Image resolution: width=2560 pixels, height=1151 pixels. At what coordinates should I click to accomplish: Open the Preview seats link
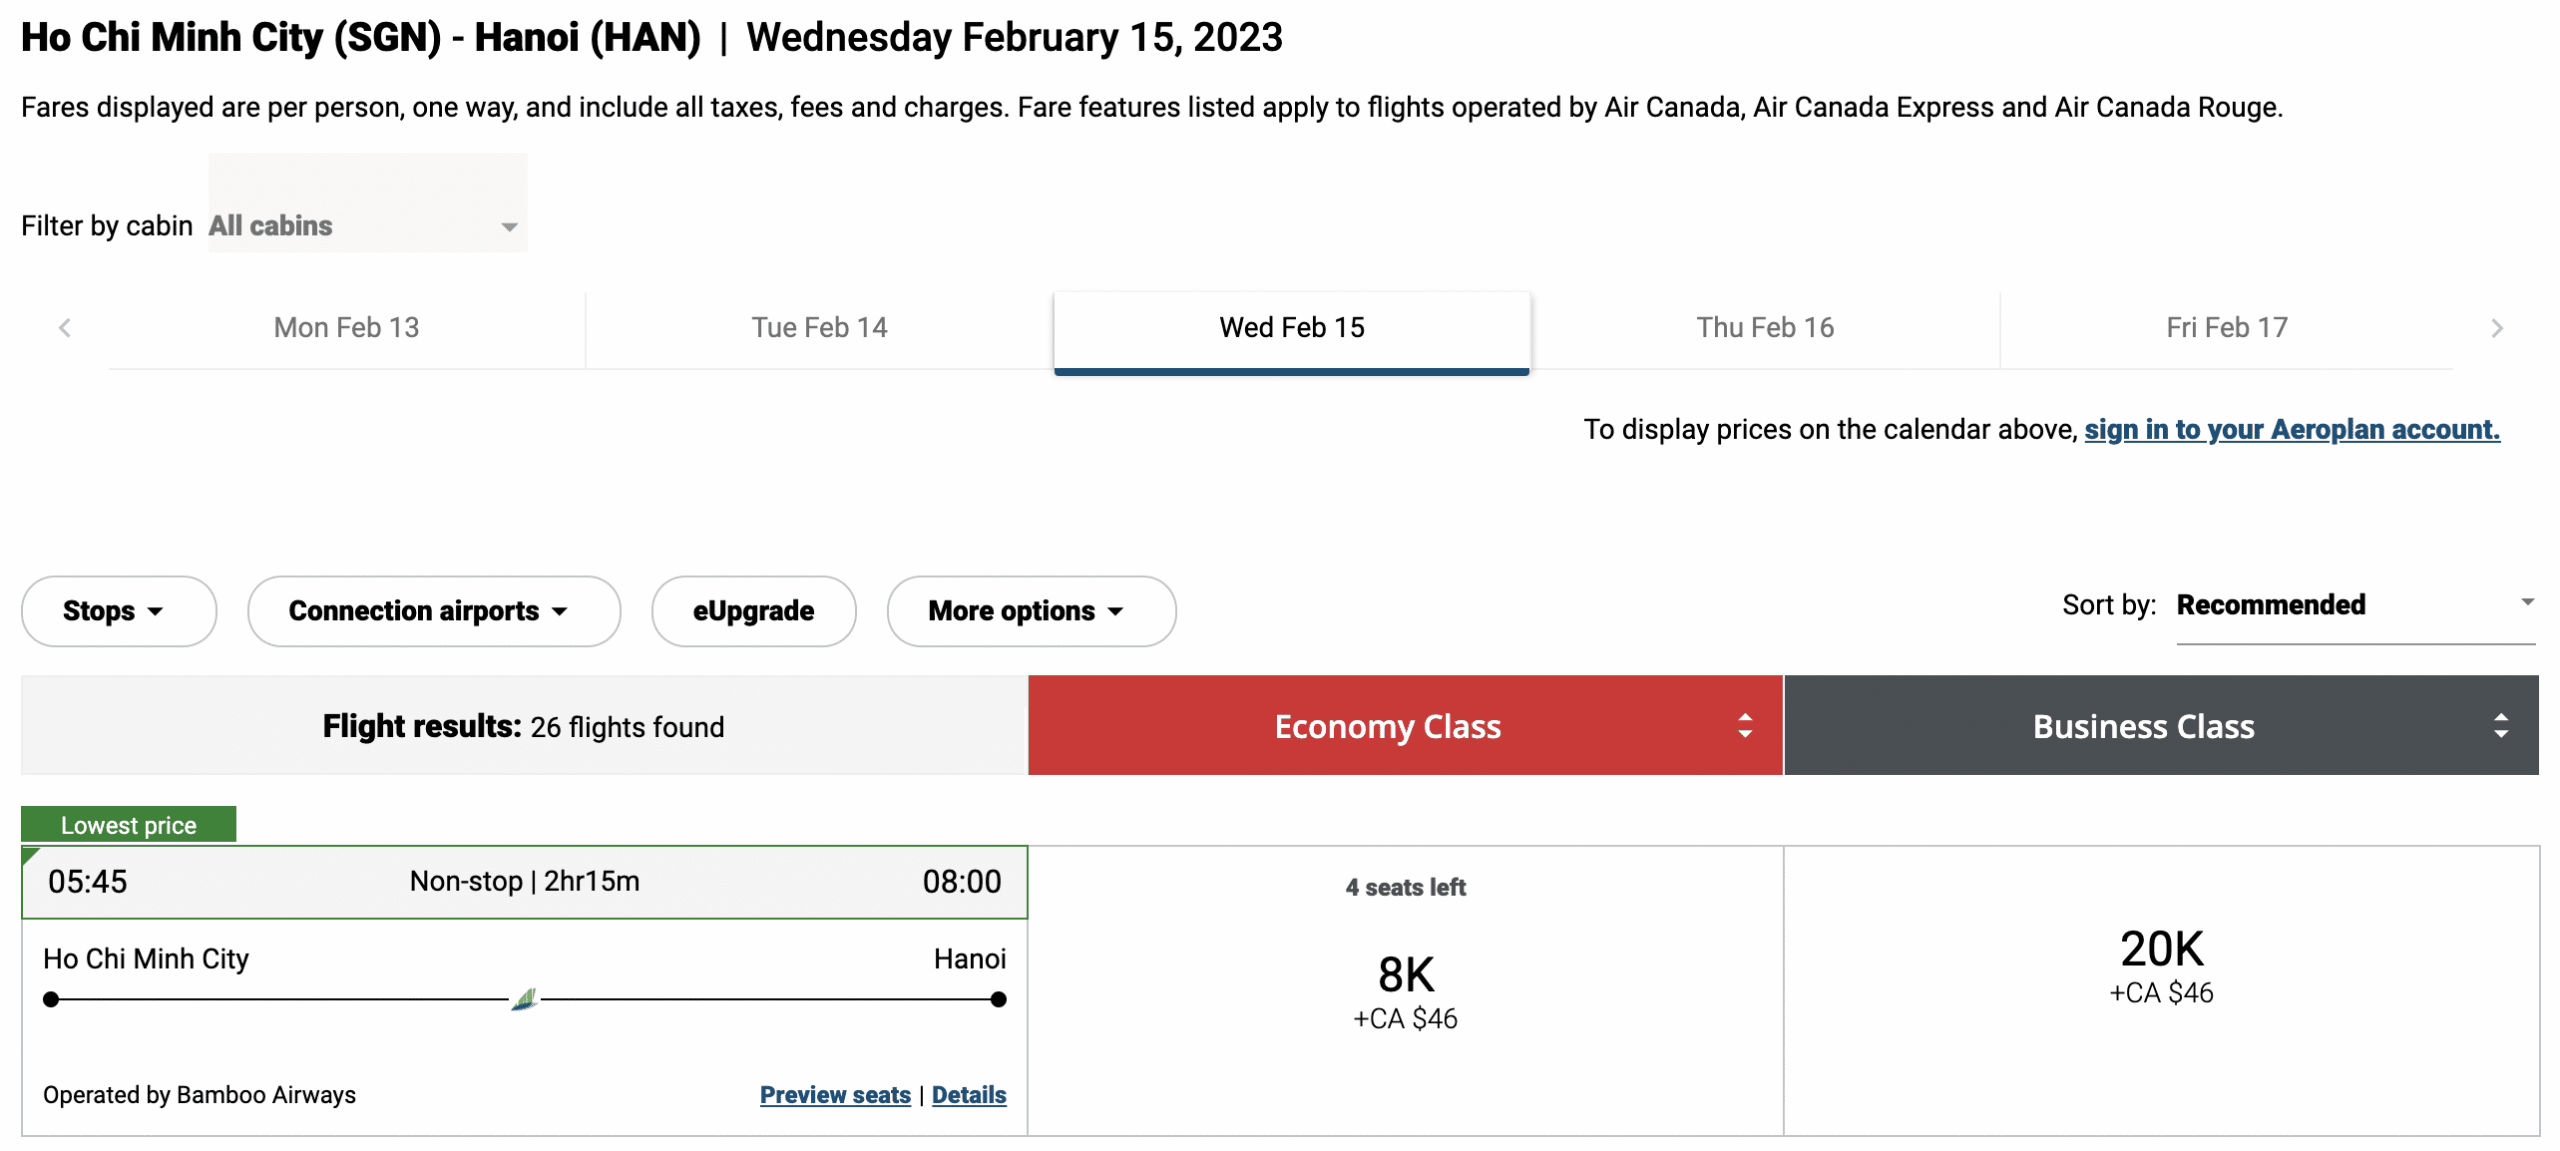(835, 1095)
